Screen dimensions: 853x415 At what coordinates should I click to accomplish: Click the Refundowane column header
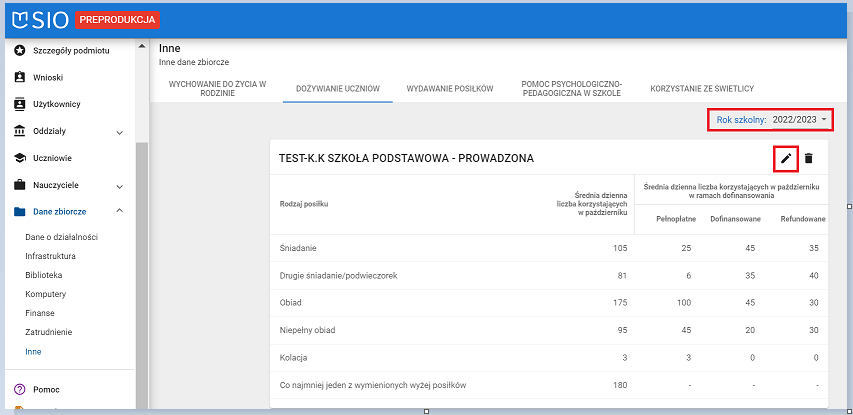(803, 219)
